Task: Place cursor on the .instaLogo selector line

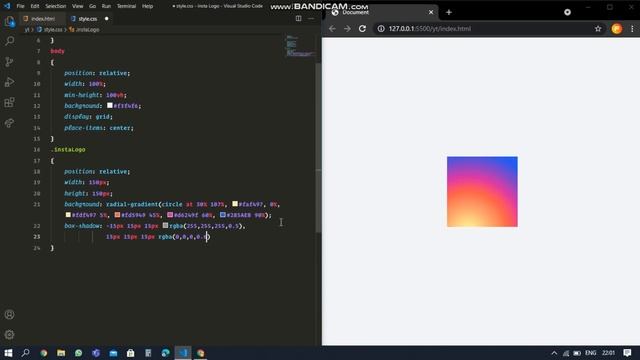Action: pos(68,149)
